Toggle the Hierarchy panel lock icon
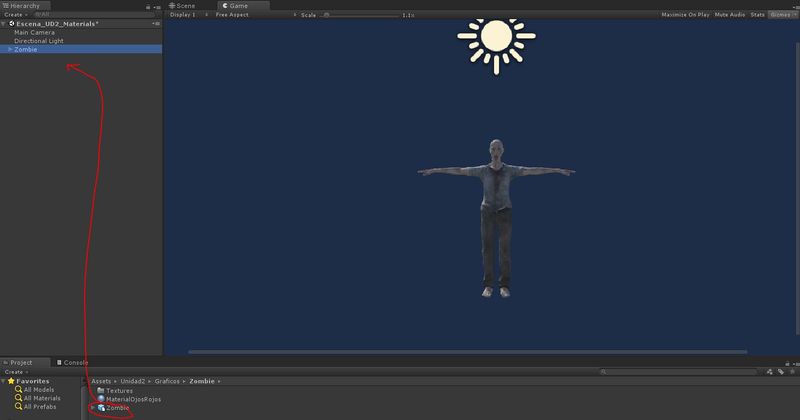Image resolution: width=800 pixels, height=420 pixels. coord(148,7)
